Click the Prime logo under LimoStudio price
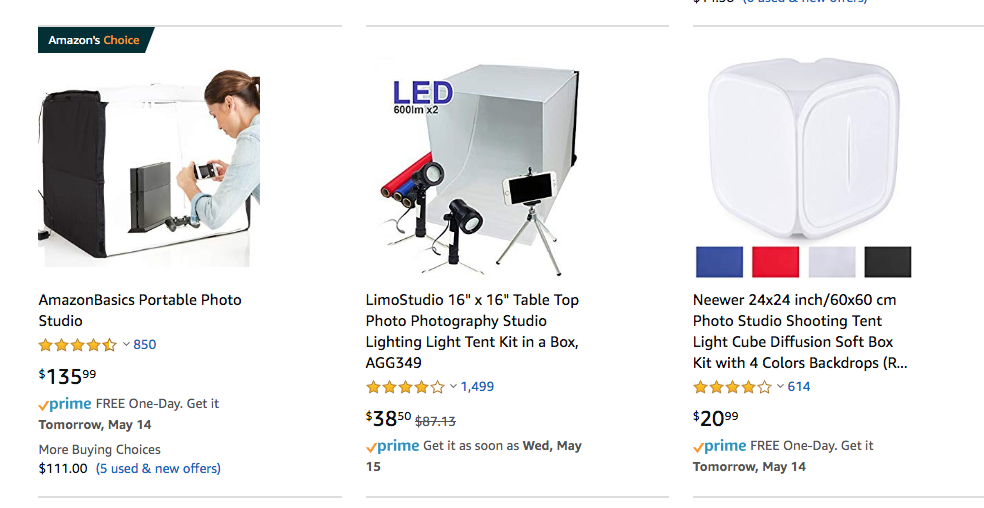984x508 pixels. point(393,446)
